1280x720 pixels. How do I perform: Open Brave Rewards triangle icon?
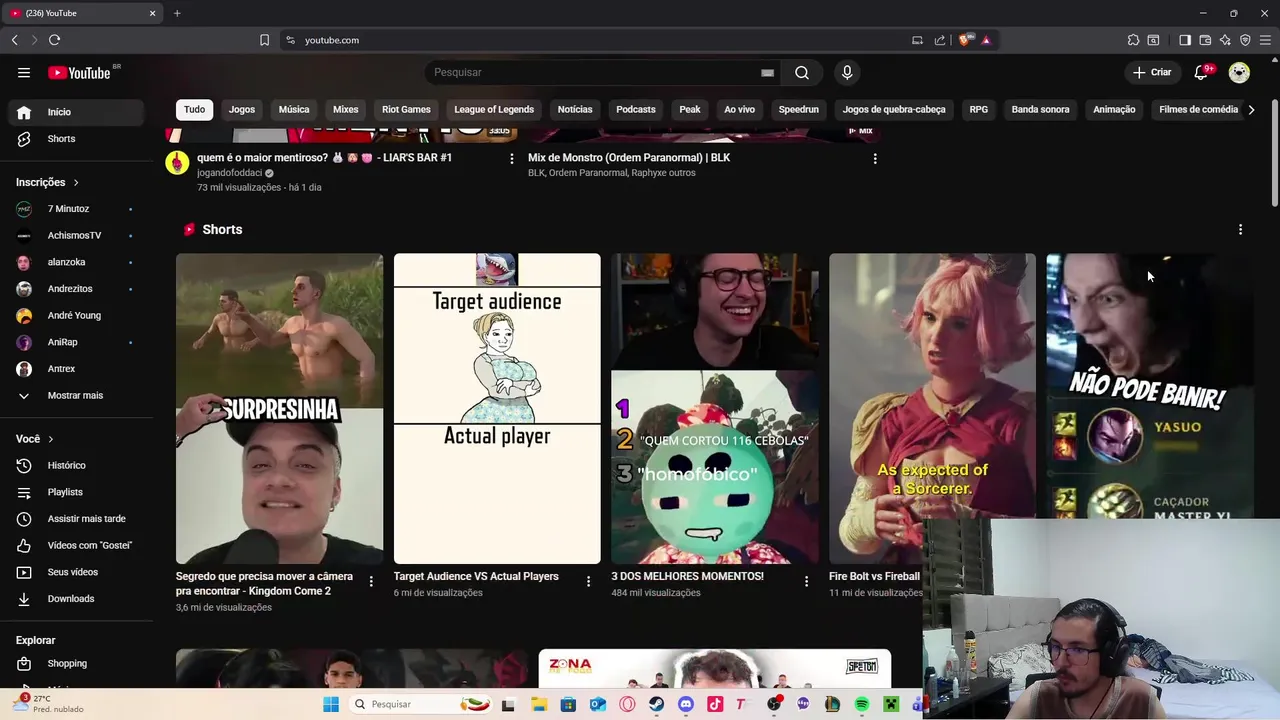point(986,40)
